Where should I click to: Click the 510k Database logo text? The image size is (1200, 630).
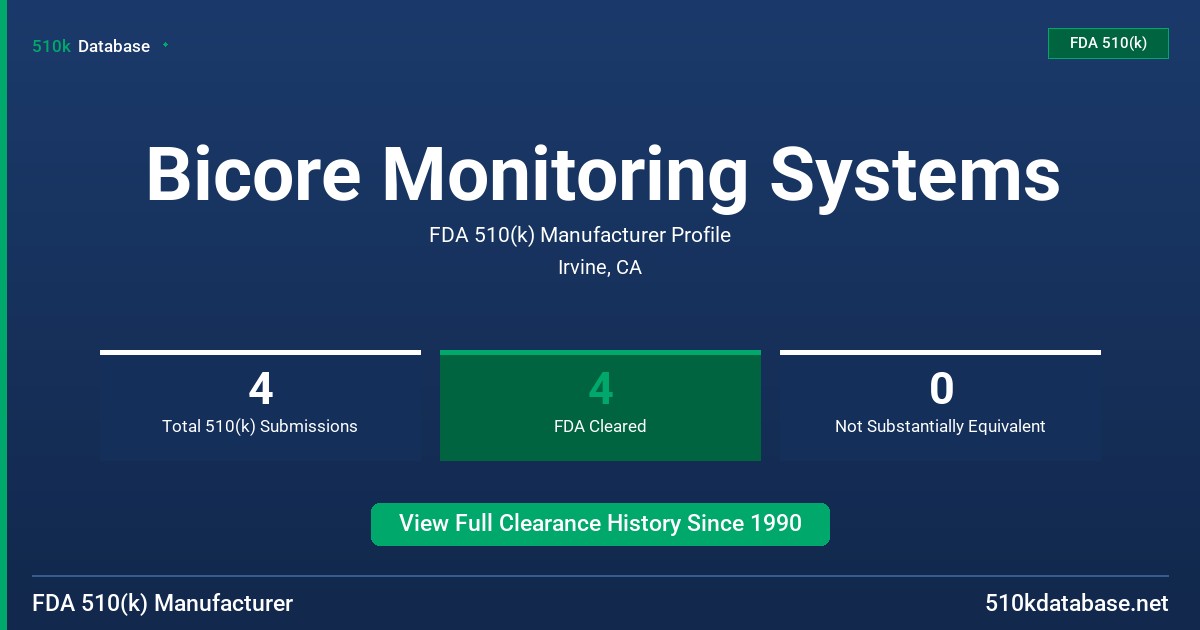pyautogui.click(x=91, y=46)
